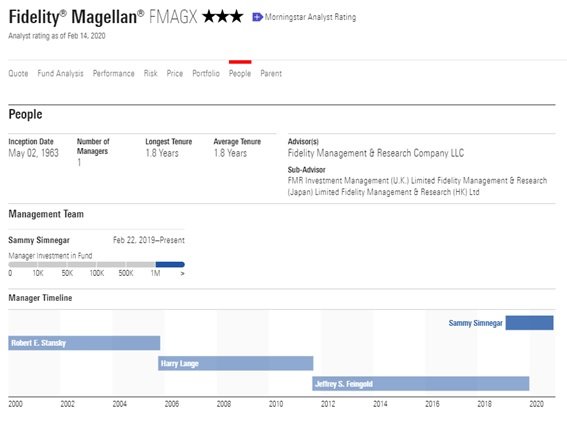The width and height of the screenshot is (567, 422).
Task: Click the '100K' investment scale label
Action: tap(97, 273)
